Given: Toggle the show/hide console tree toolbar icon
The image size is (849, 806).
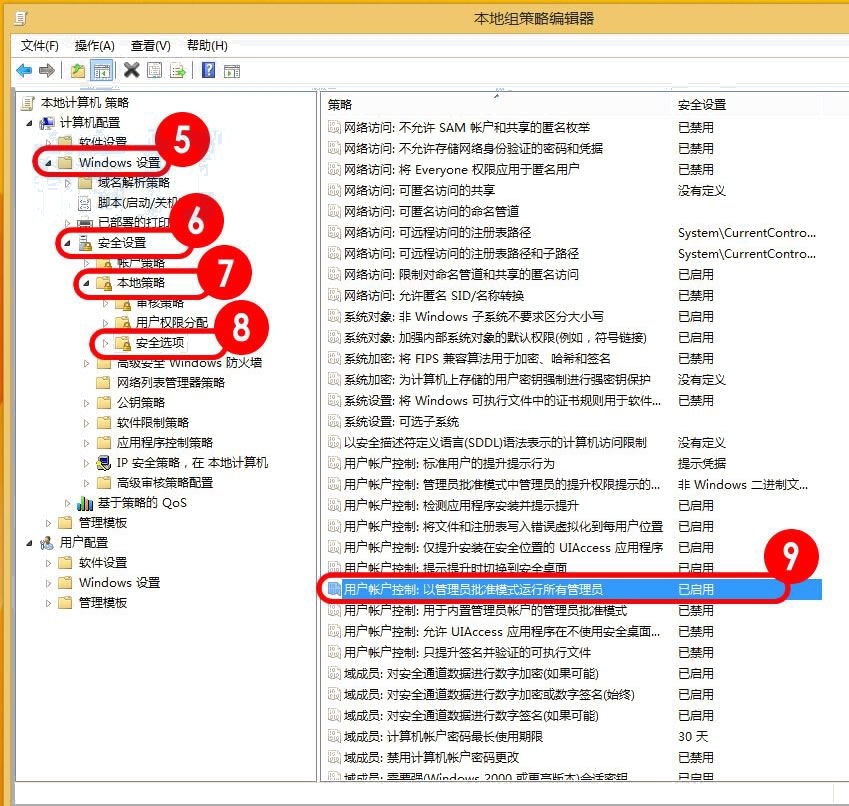Looking at the screenshot, I should (101, 70).
